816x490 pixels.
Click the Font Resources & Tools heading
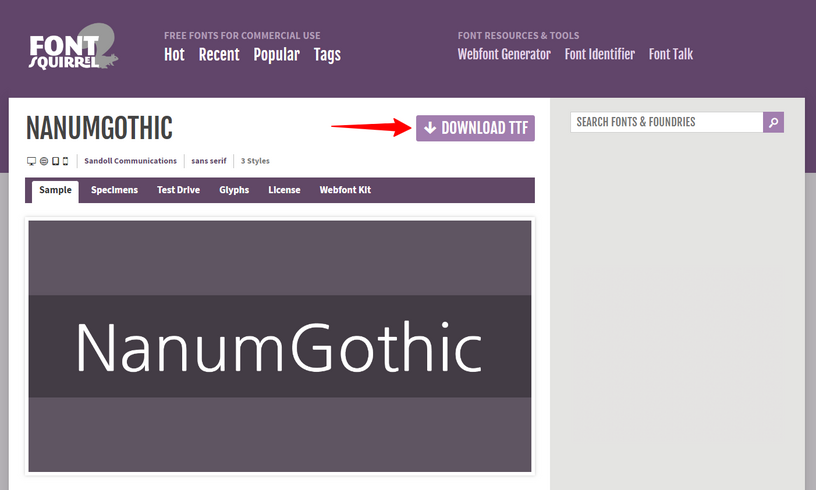coord(518,36)
